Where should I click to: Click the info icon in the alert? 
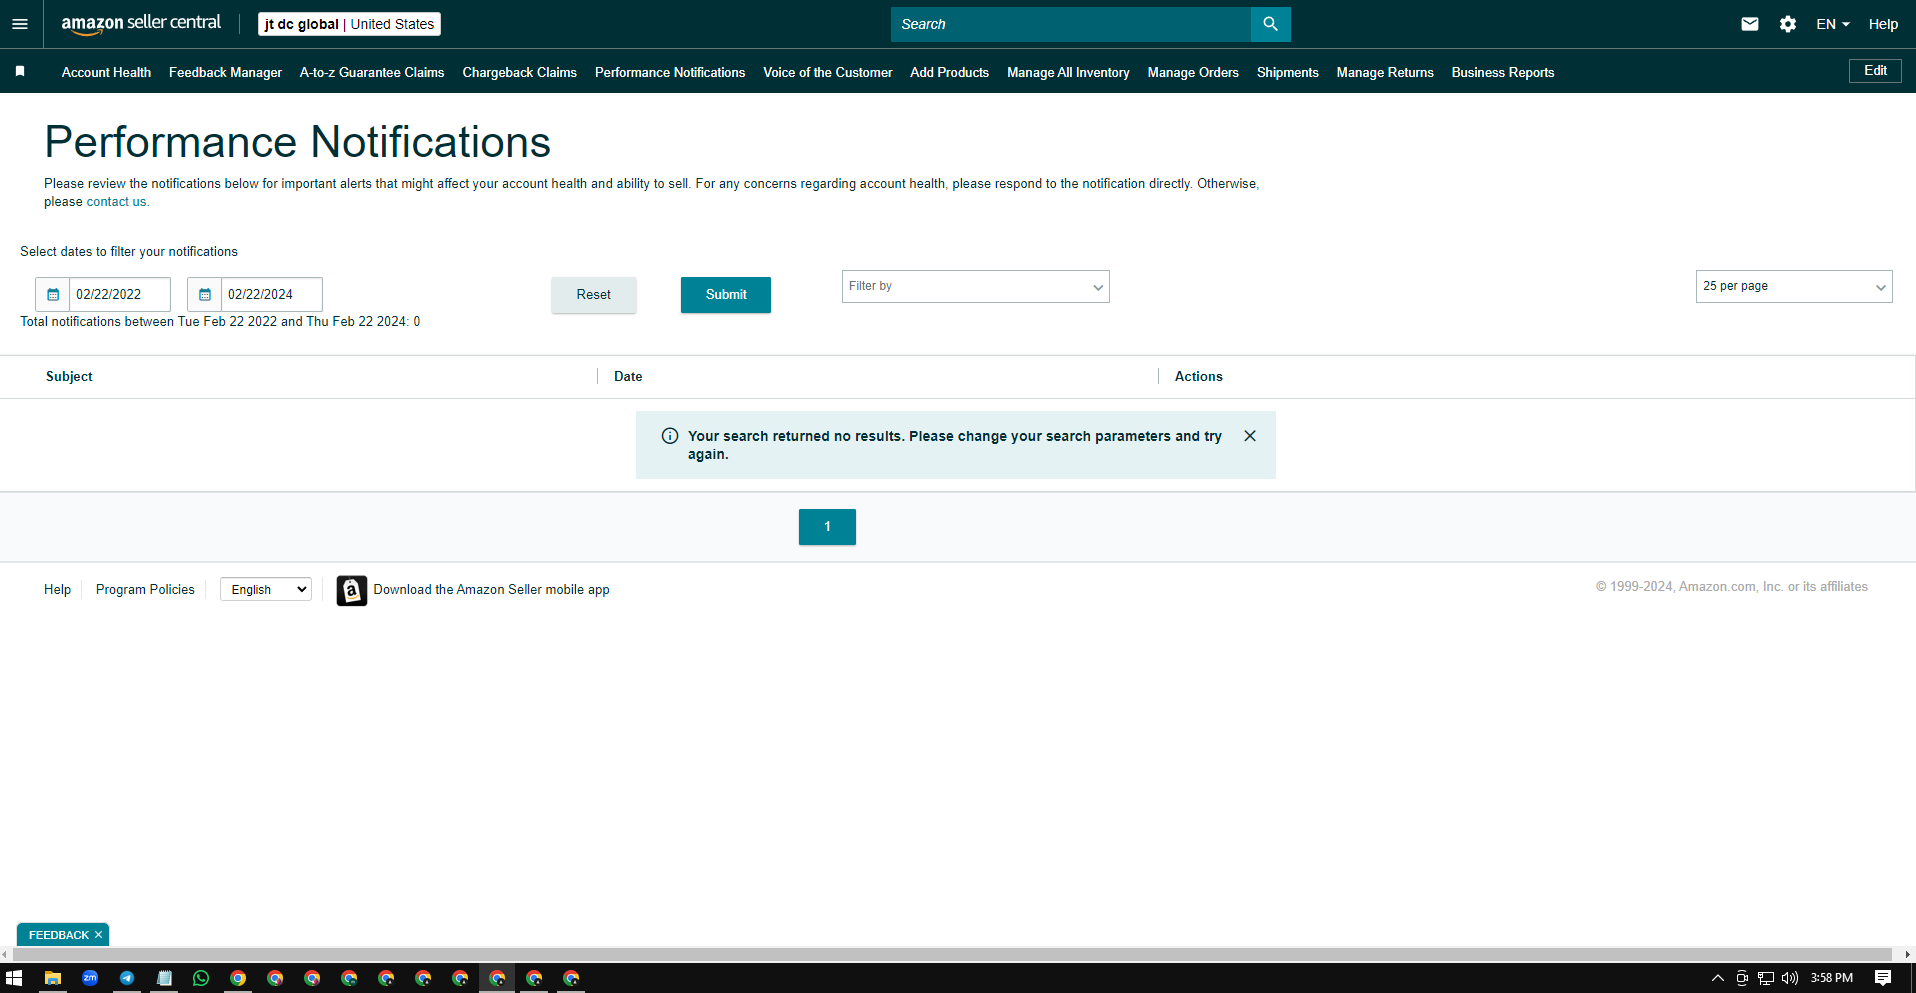pos(670,436)
